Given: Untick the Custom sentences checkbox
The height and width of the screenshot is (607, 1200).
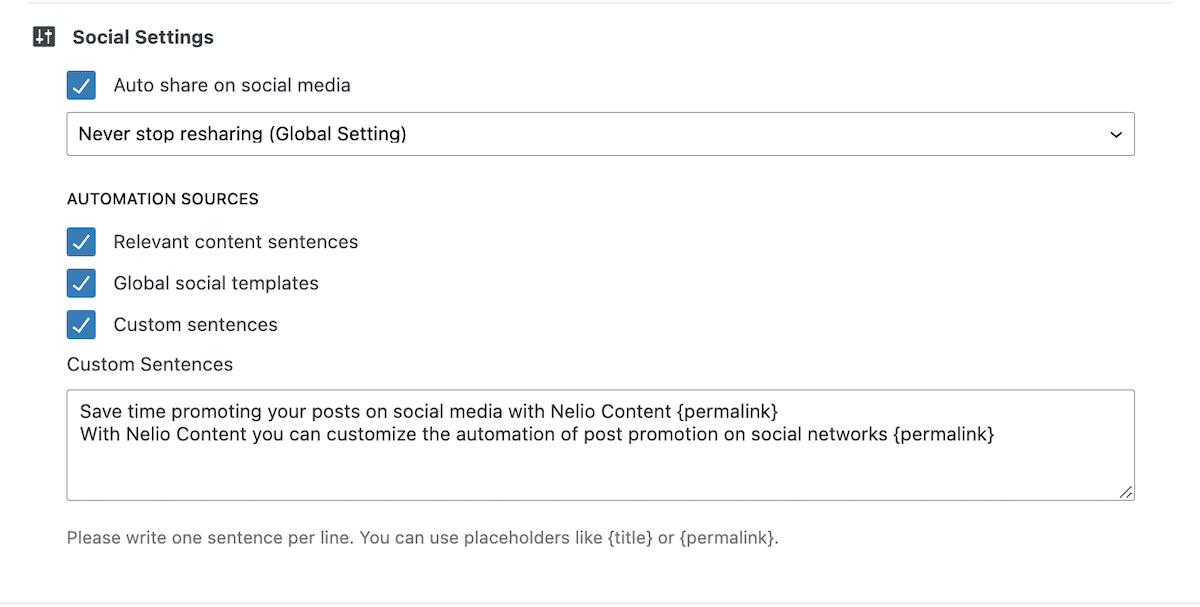Looking at the screenshot, I should coord(81,325).
